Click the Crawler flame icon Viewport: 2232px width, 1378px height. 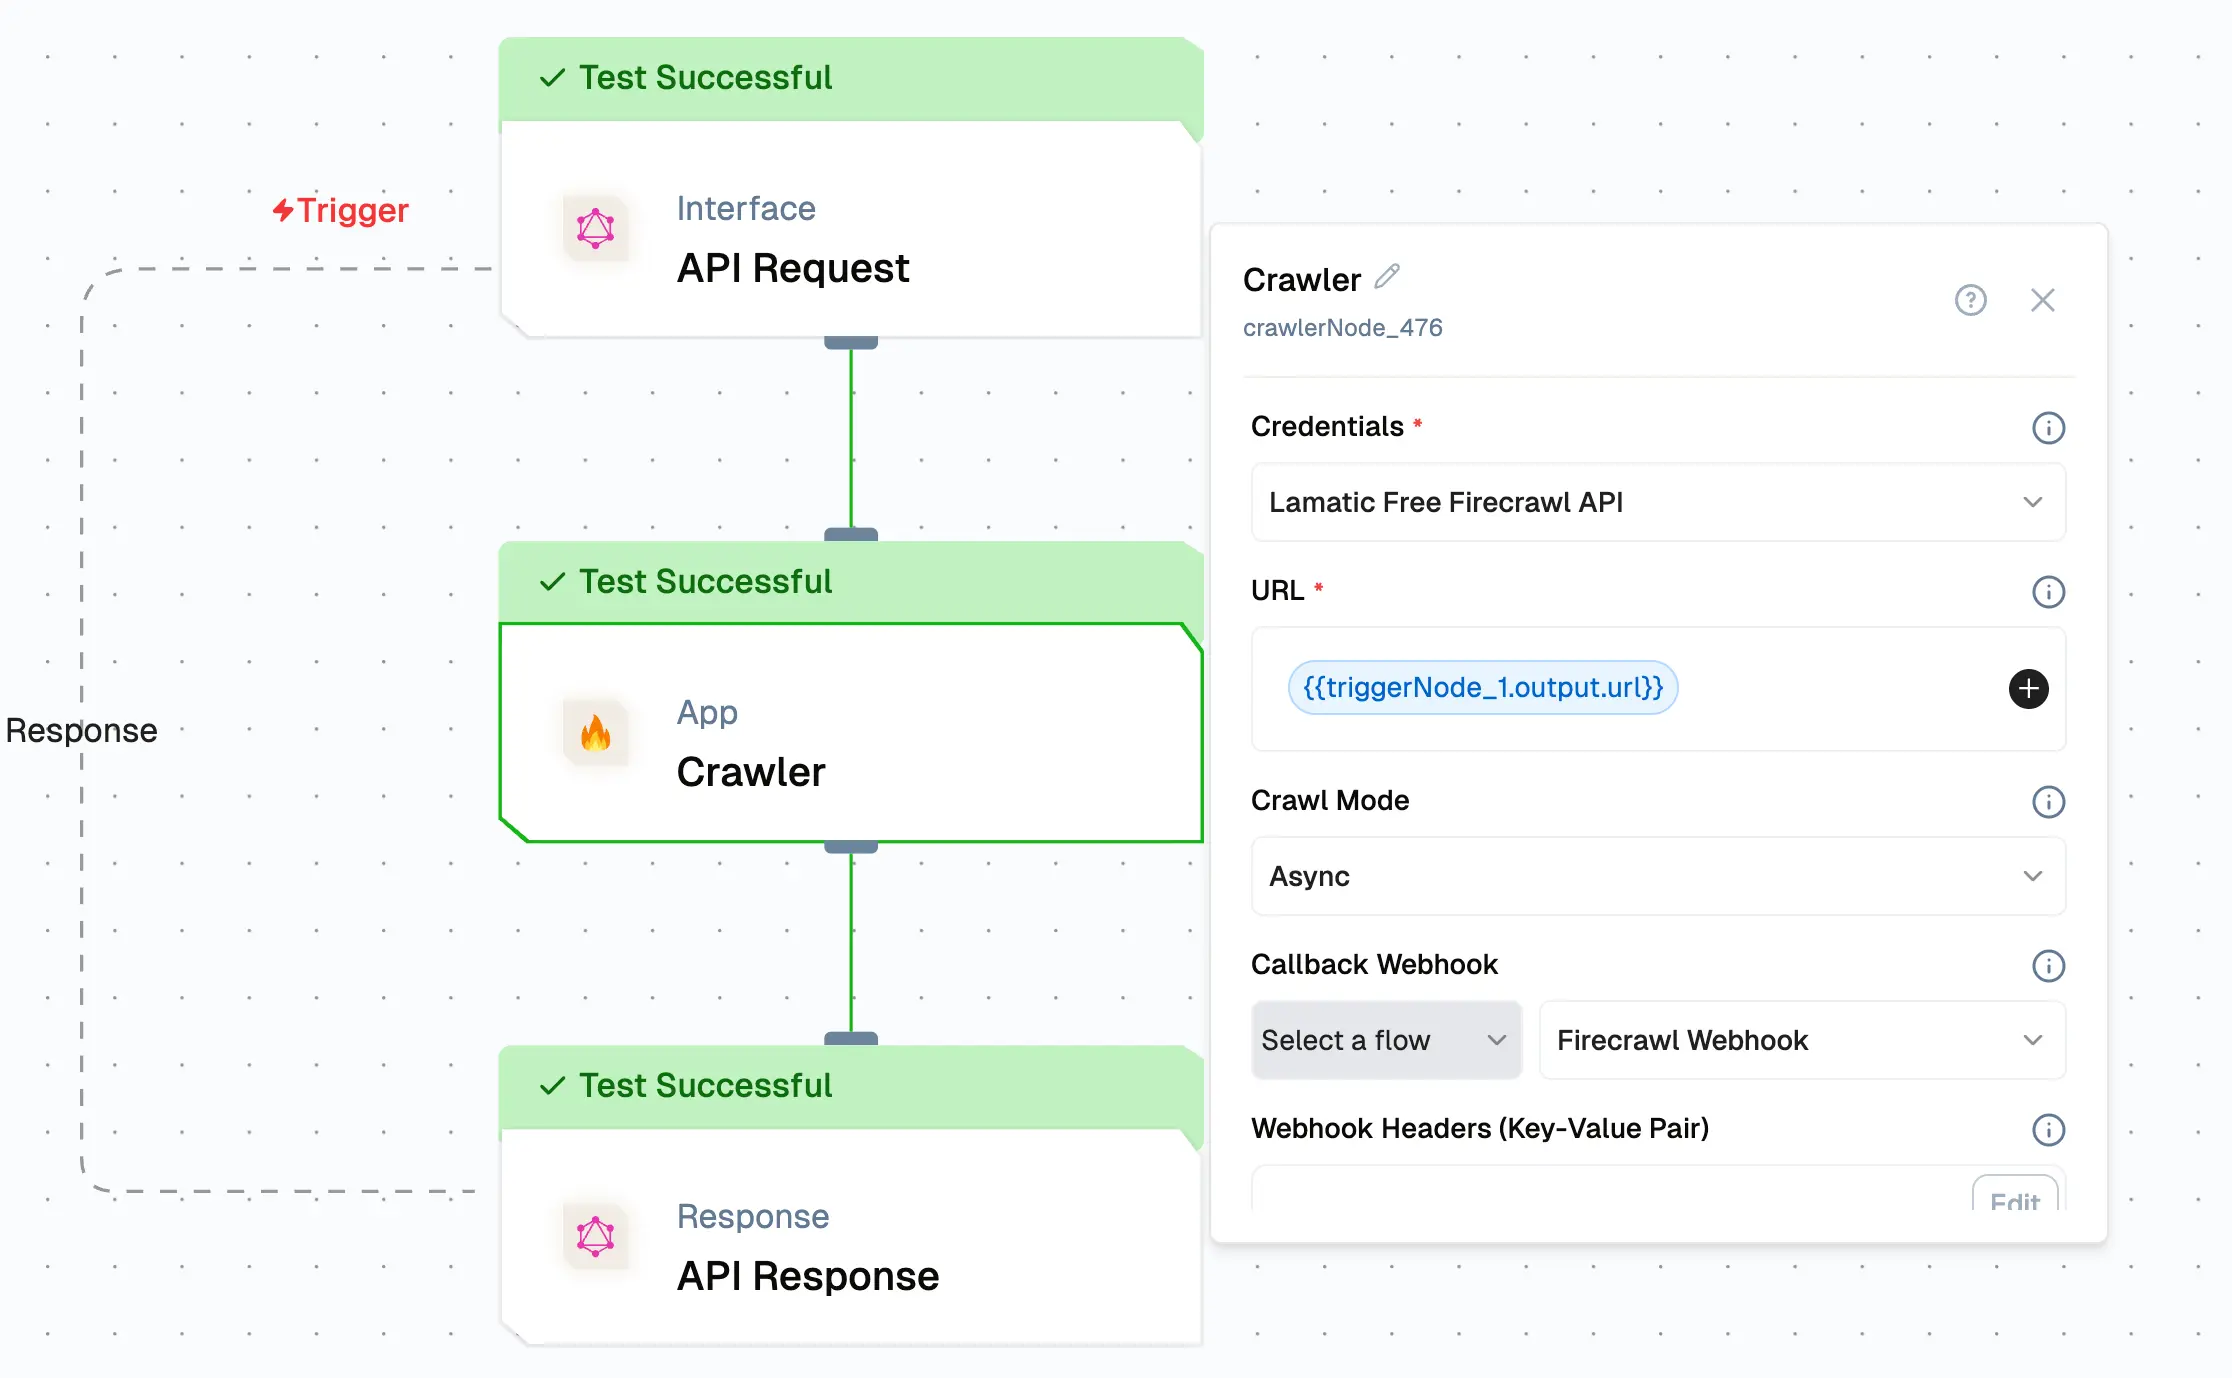[596, 735]
